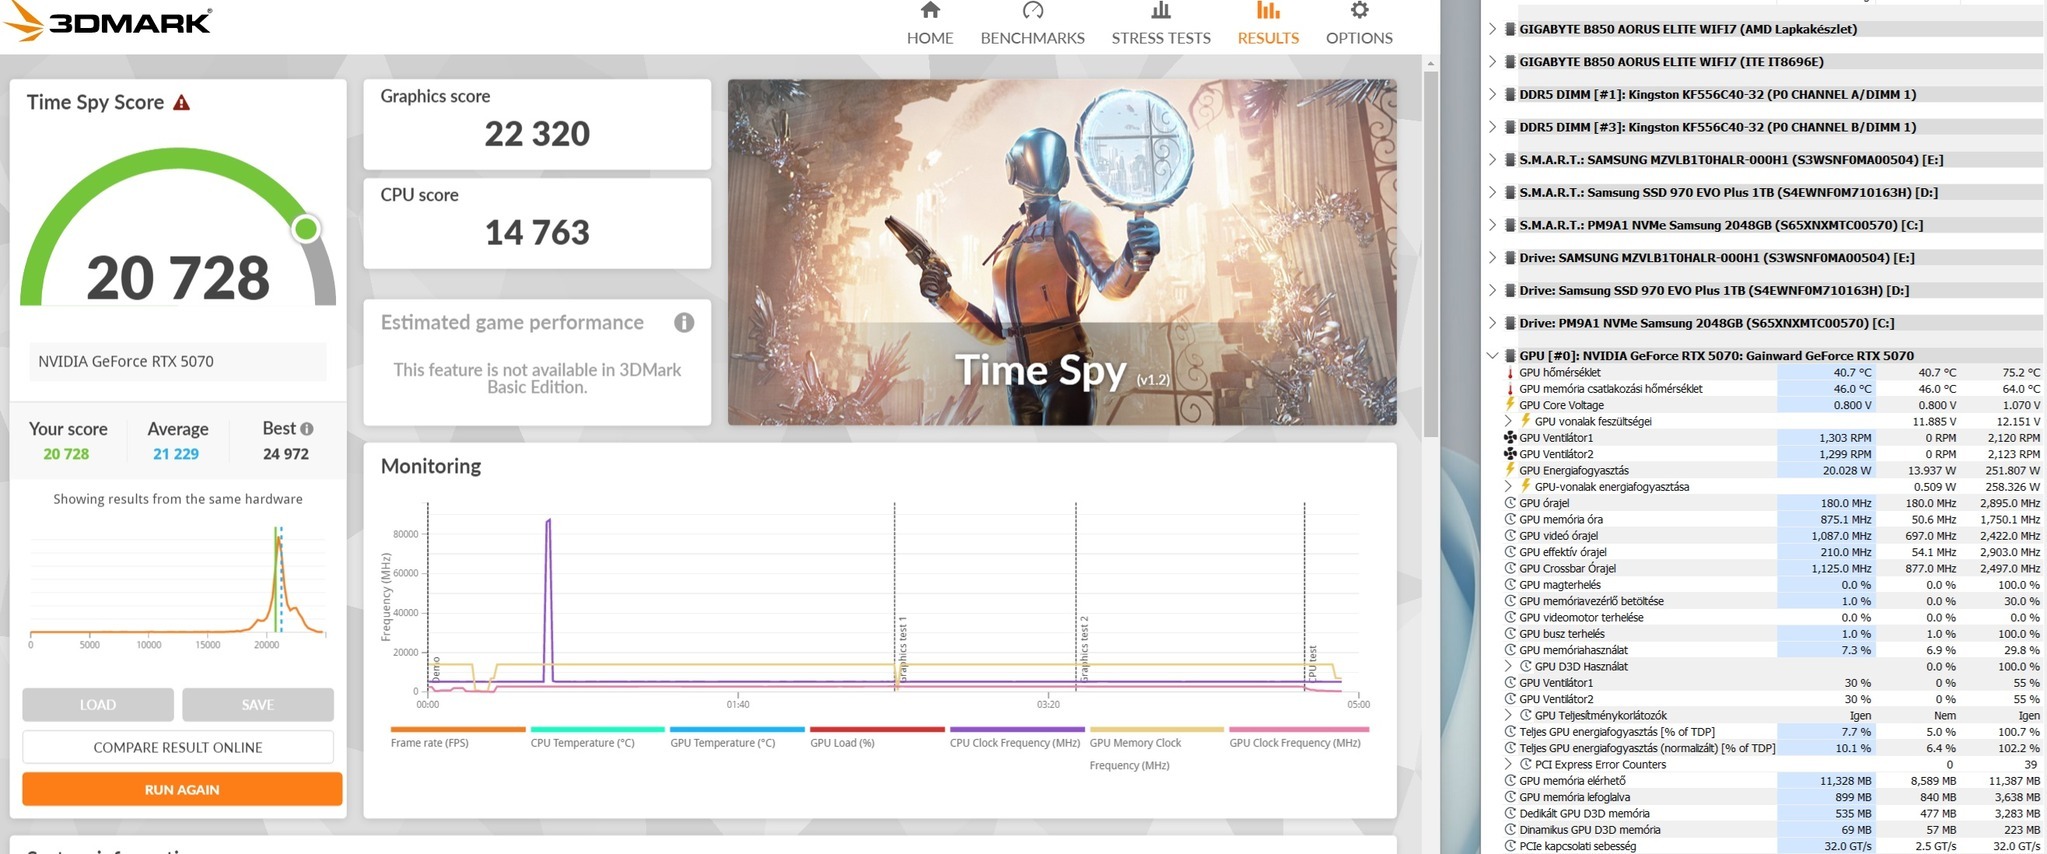Click the chip icon of the Kingston DIMM #1 node
The image size is (2047, 854).
coord(1510,95)
